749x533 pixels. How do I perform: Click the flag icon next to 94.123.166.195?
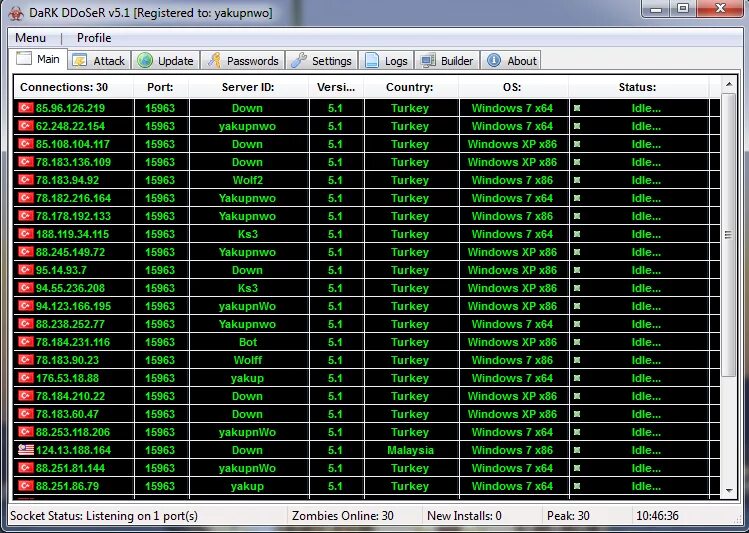pos(26,306)
